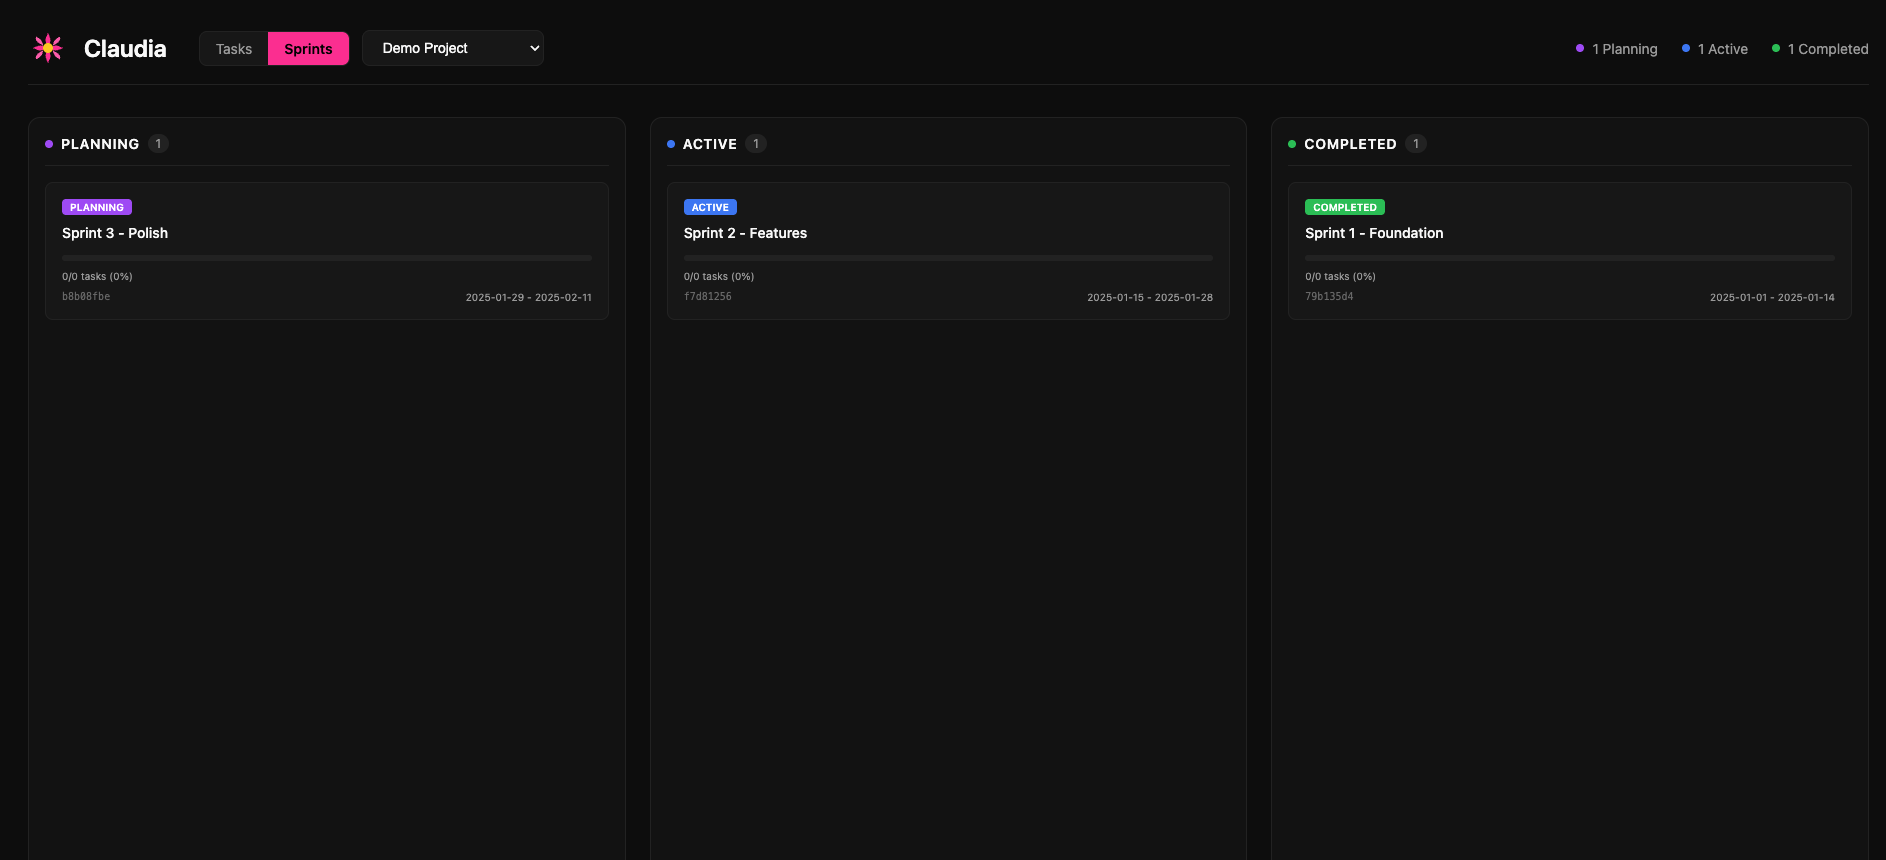
Task: Click the purple dot beside Planning column header
Action: [49, 144]
